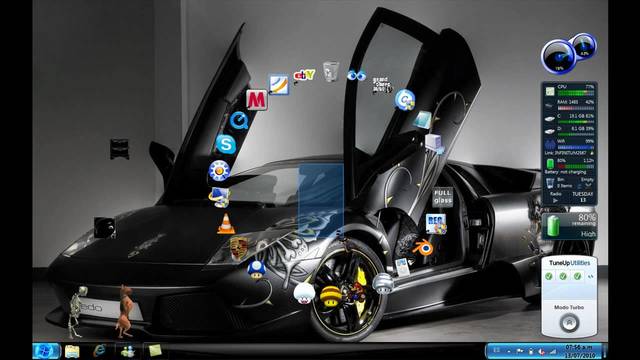This screenshot has height=360, width=640.
Task: Click the small memory meter dial
Action: pos(584,46)
